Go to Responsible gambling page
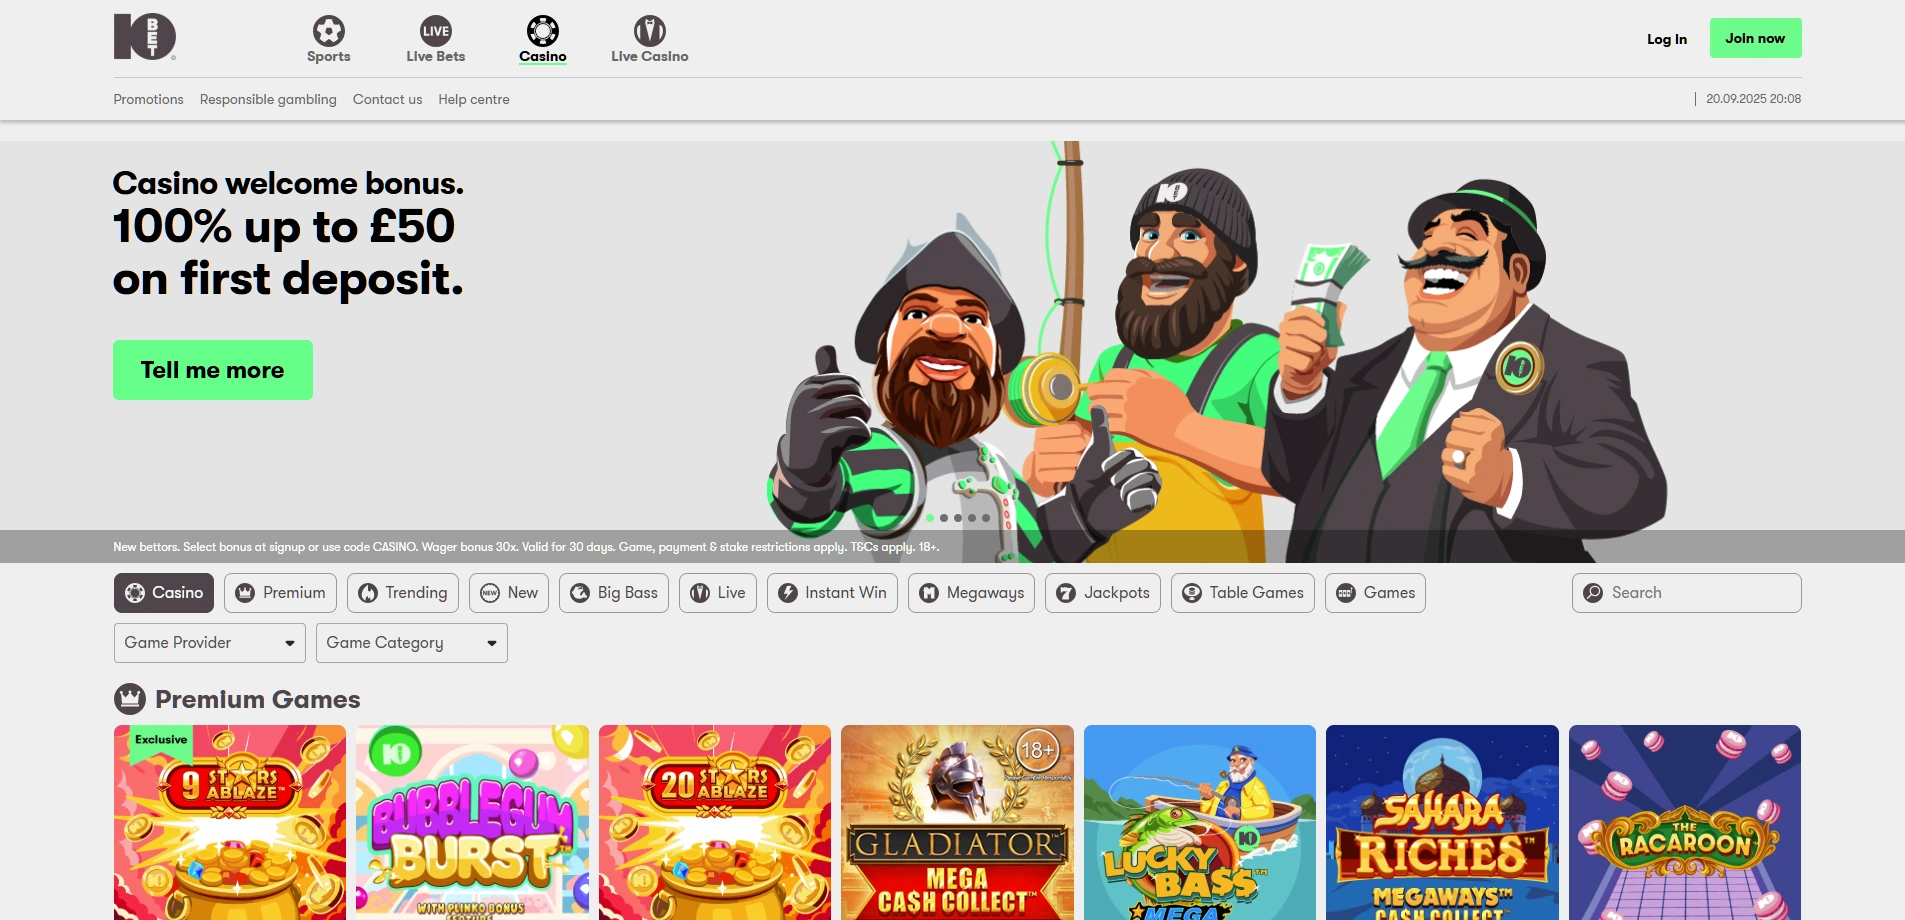 coord(267,99)
